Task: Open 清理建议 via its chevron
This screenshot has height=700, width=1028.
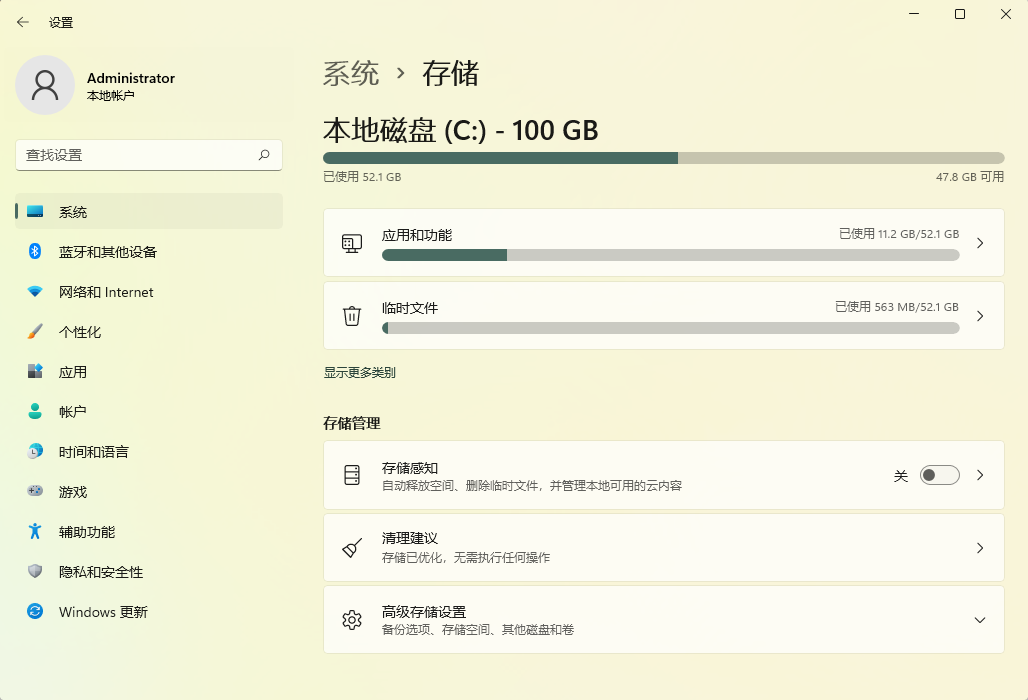Action: (979, 547)
